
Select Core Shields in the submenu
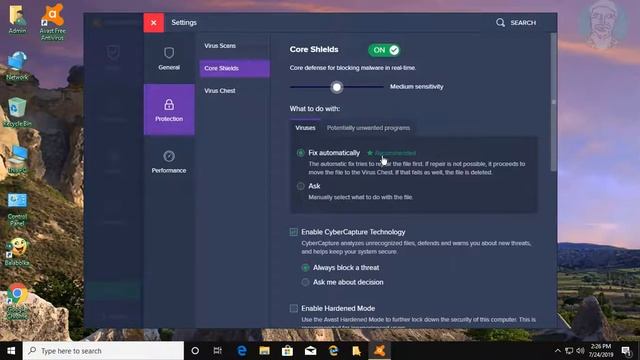[x=234, y=68]
